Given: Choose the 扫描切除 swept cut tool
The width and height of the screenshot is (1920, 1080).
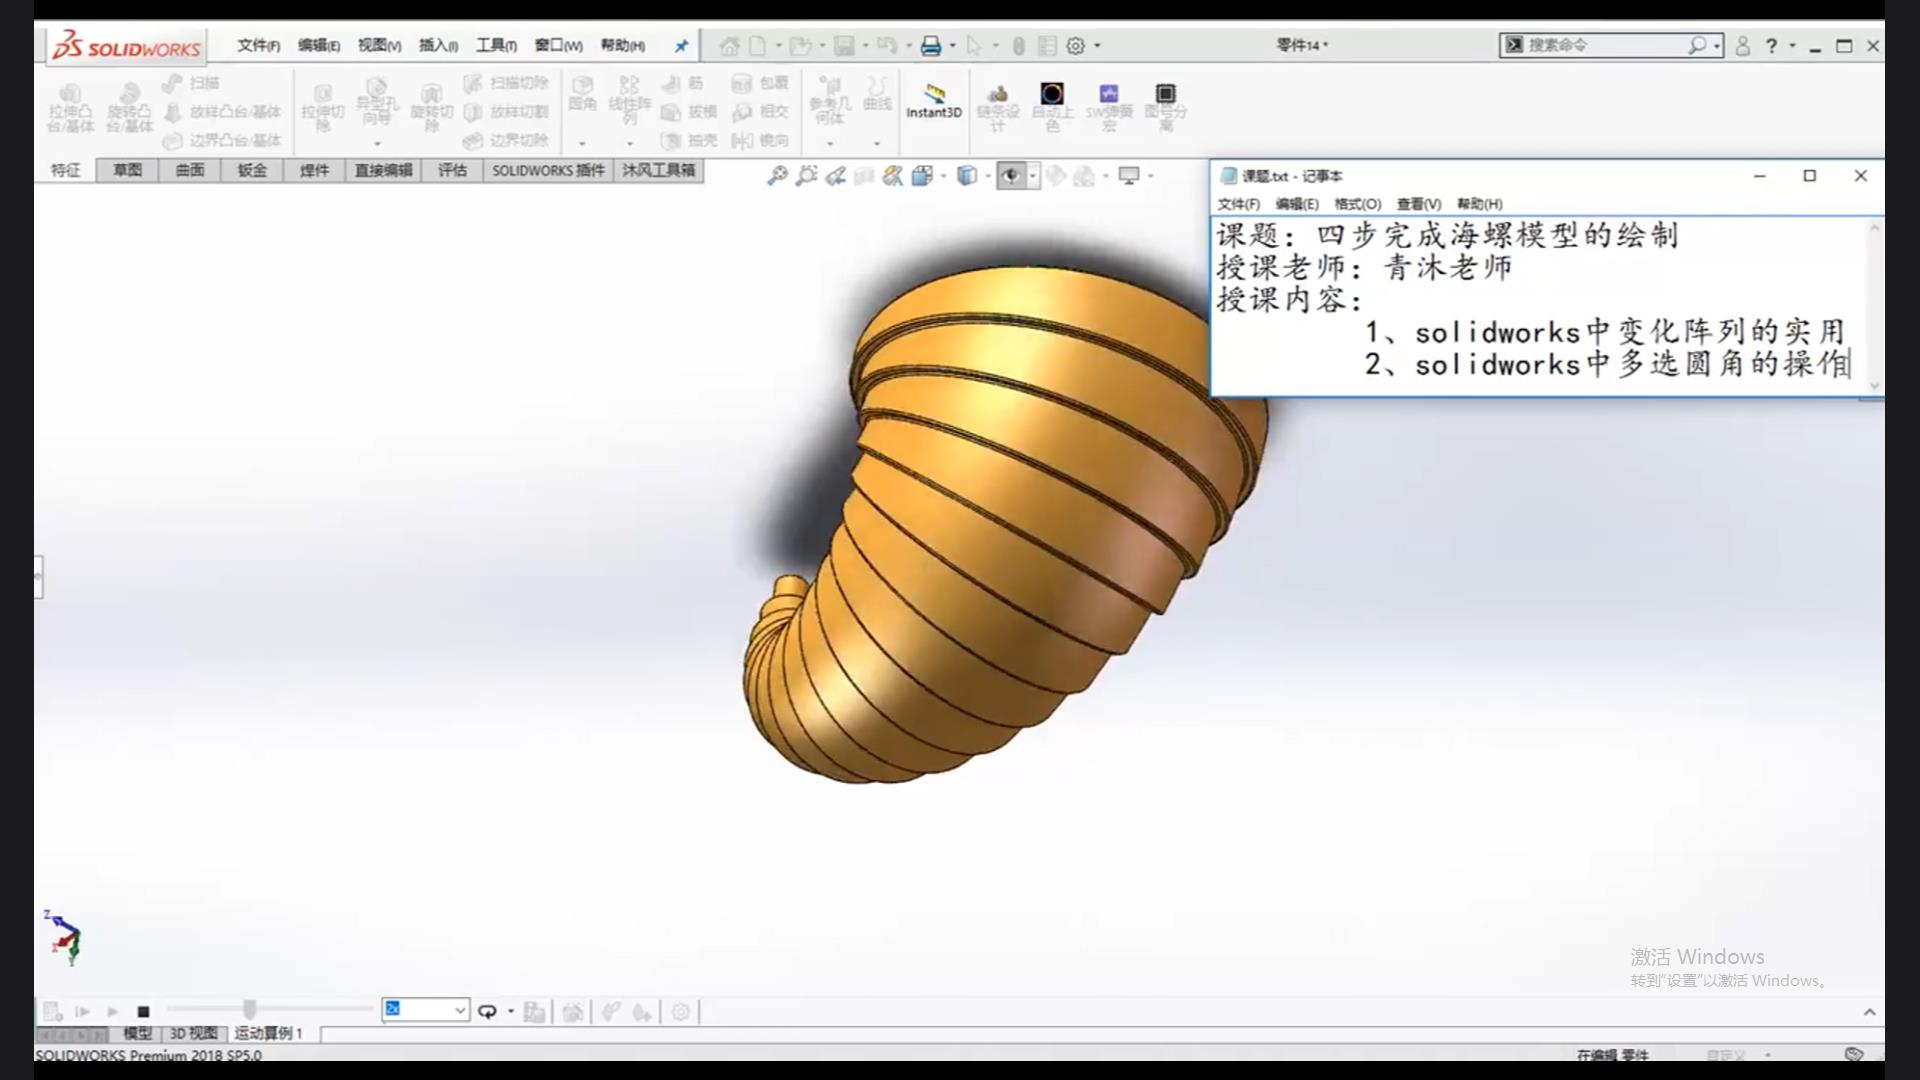Looking at the screenshot, I should (507, 83).
